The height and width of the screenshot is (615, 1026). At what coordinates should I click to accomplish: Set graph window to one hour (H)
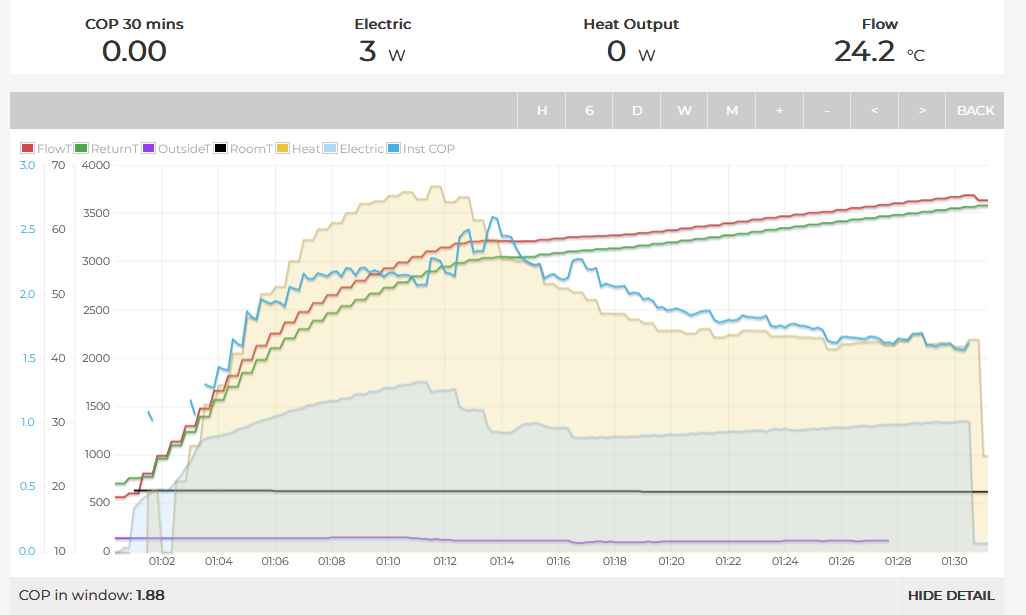tap(542, 110)
